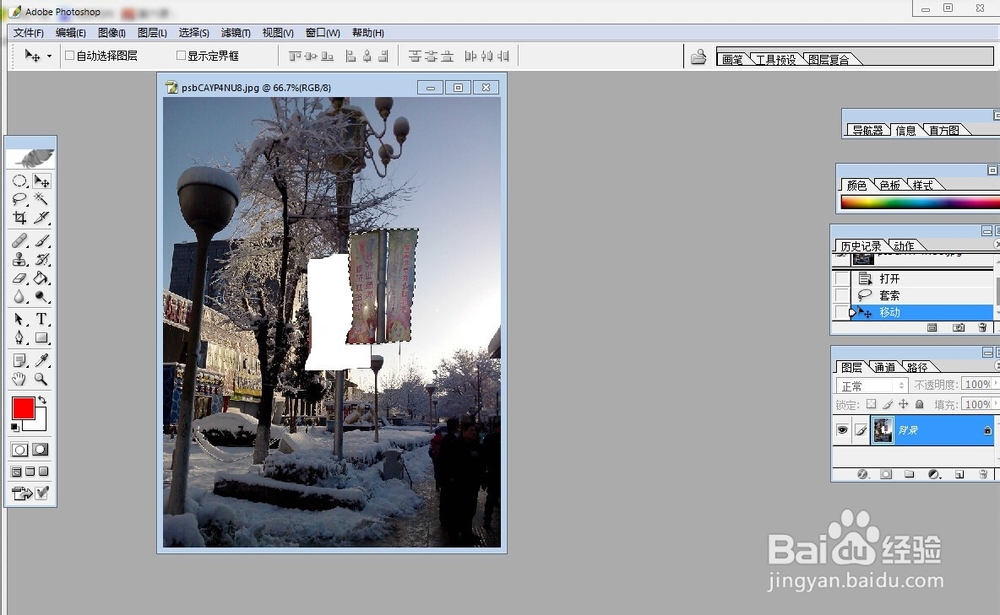
Task: Switch to Quick Mask mode
Action: pos(40,450)
